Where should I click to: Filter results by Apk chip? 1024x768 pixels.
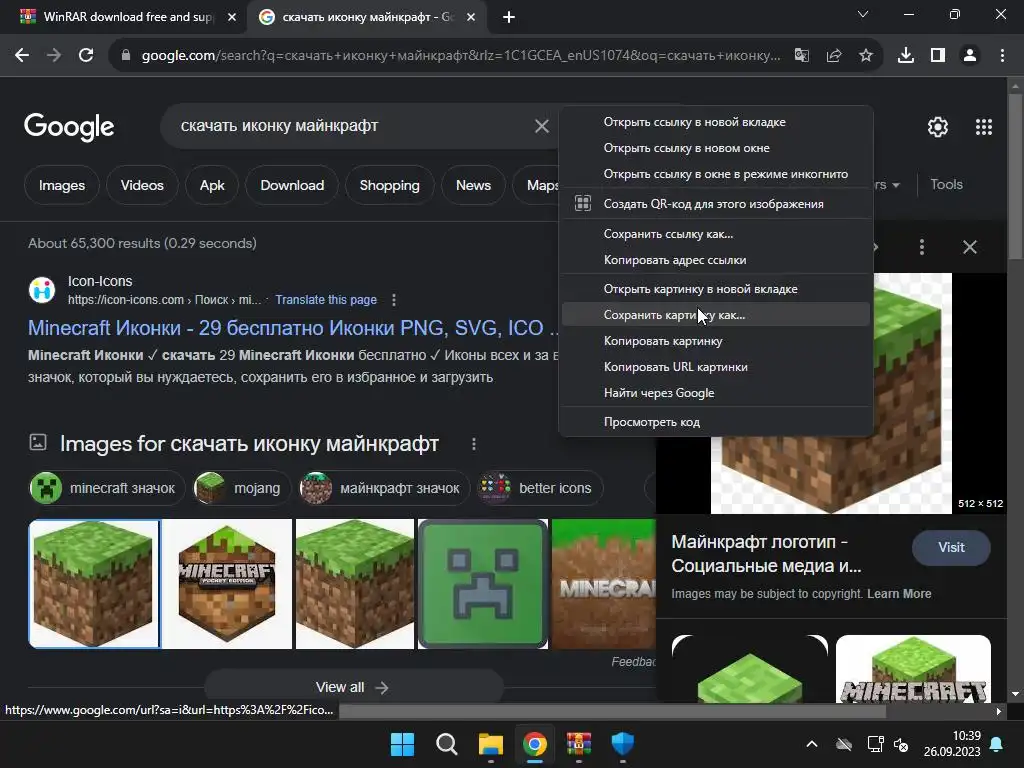click(x=212, y=185)
